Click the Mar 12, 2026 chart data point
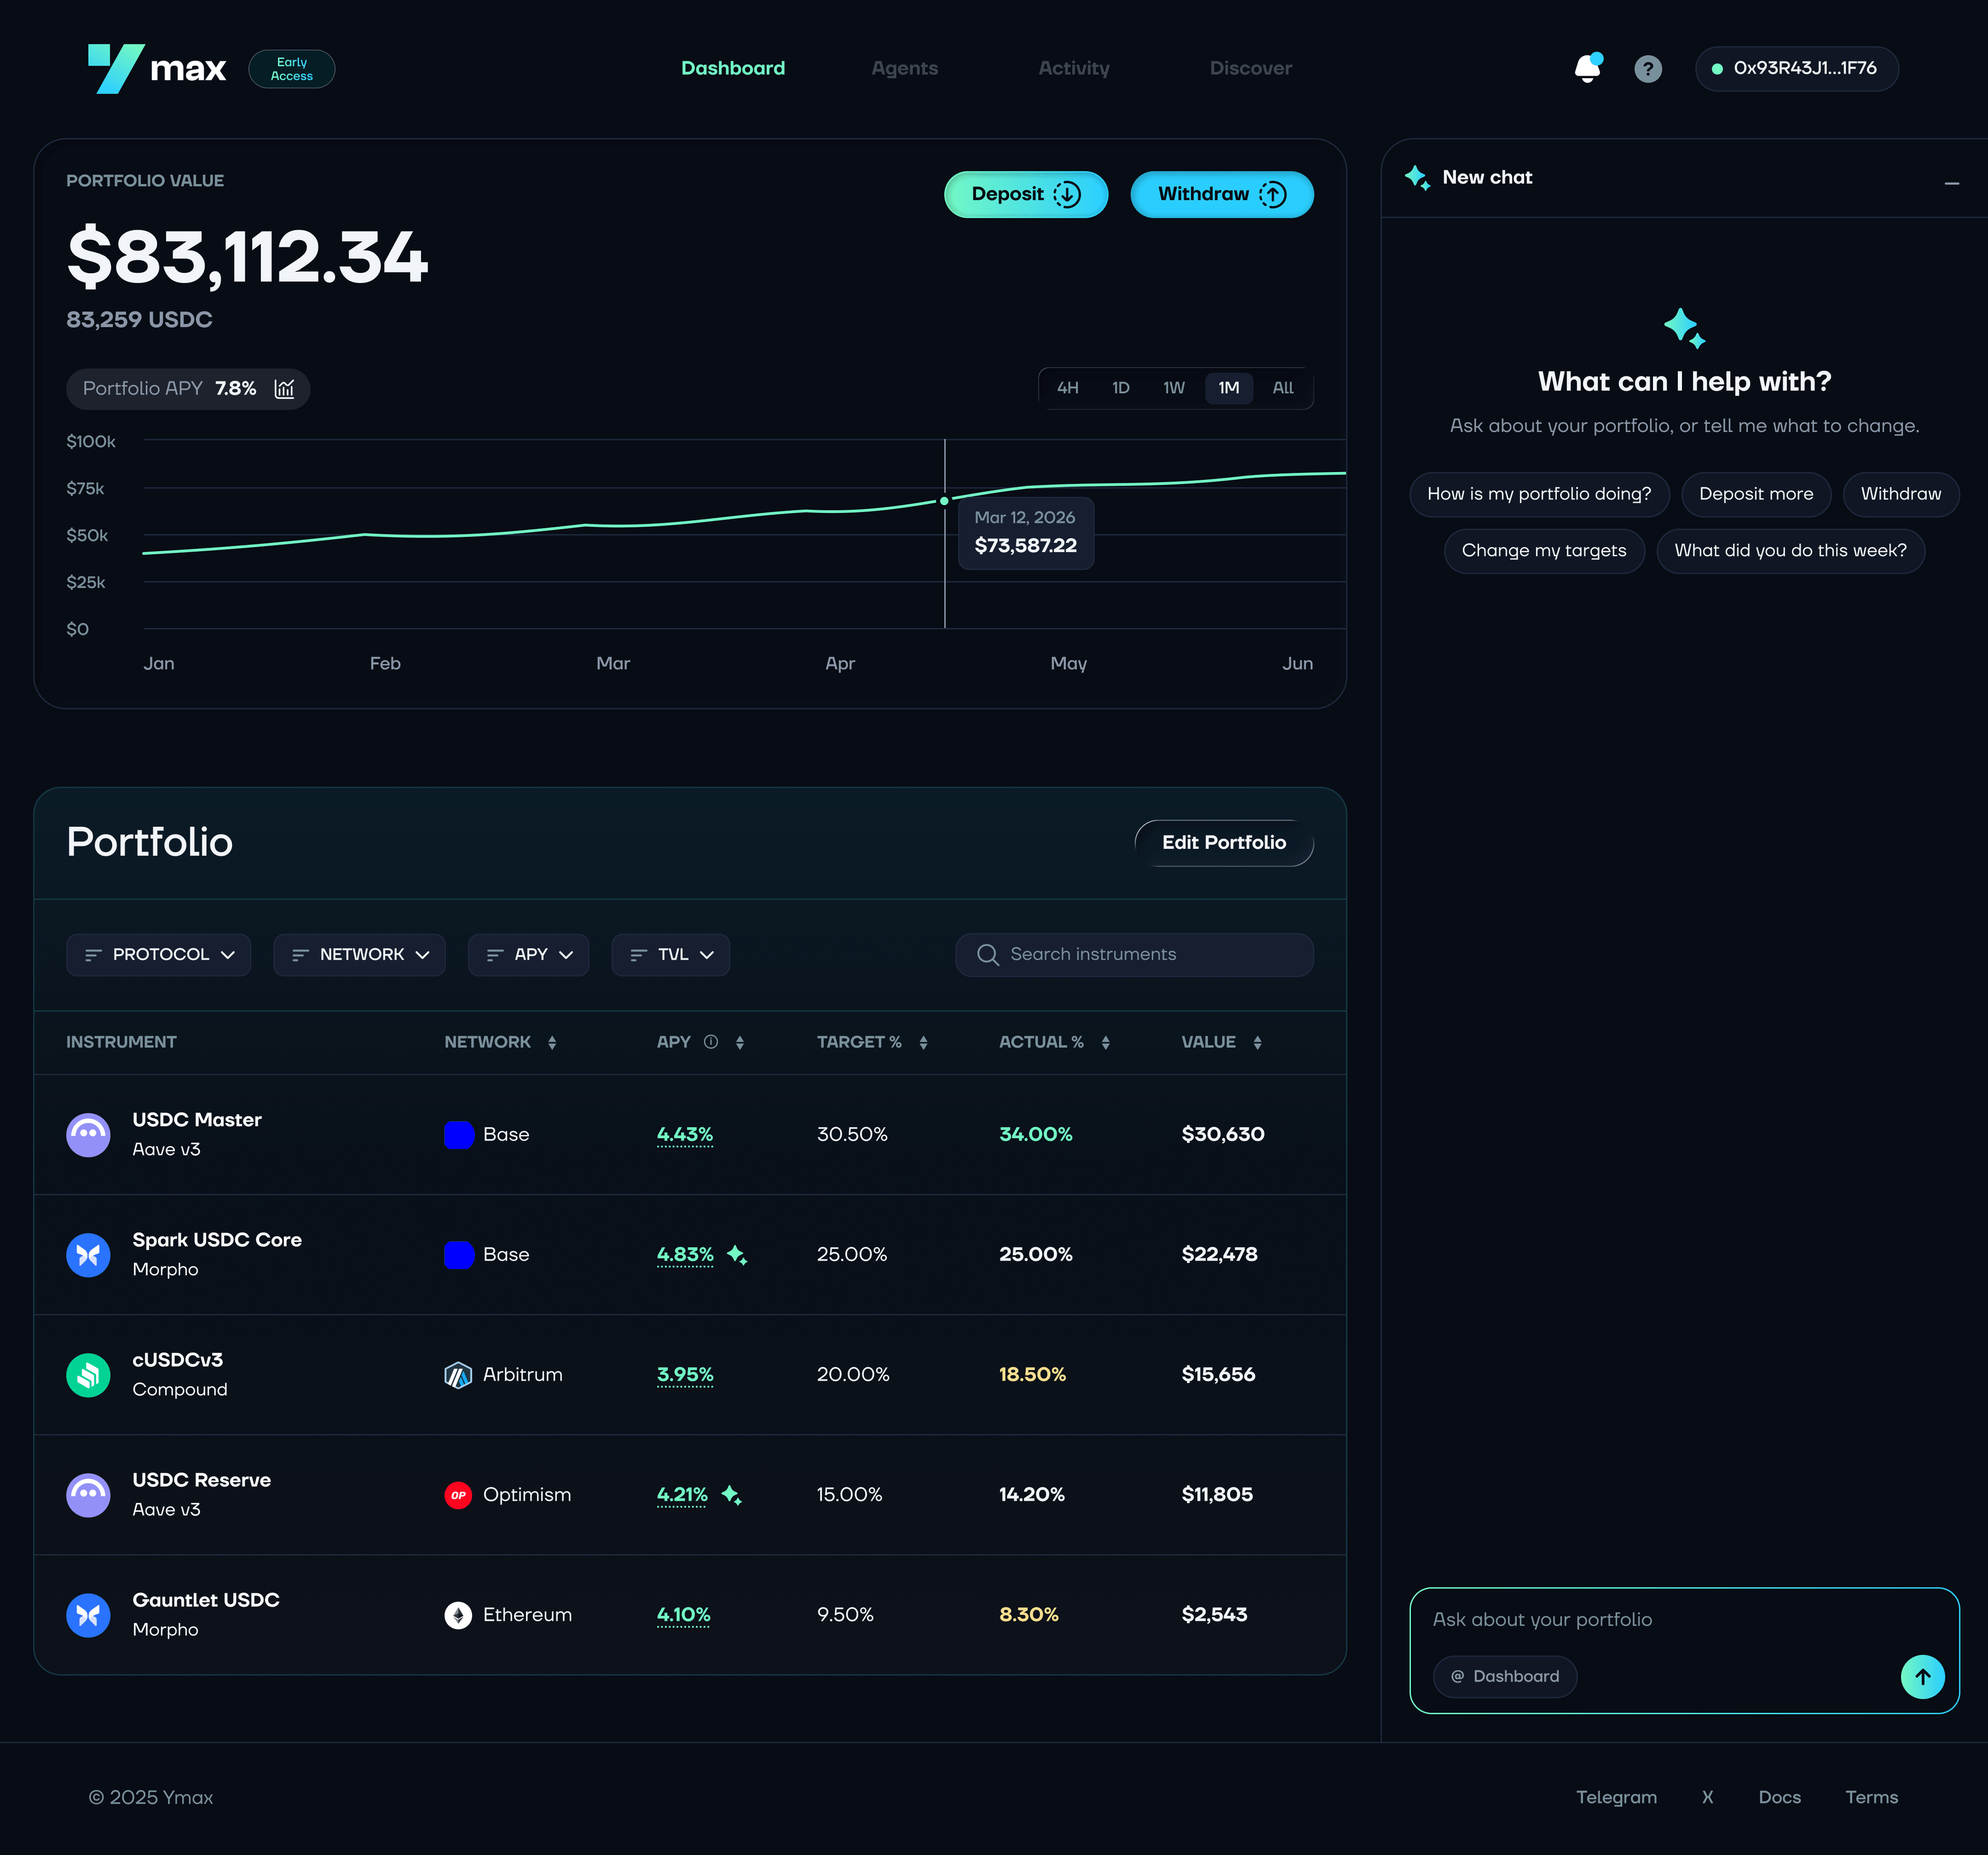The height and width of the screenshot is (1855, 1988). coord(944,501)
